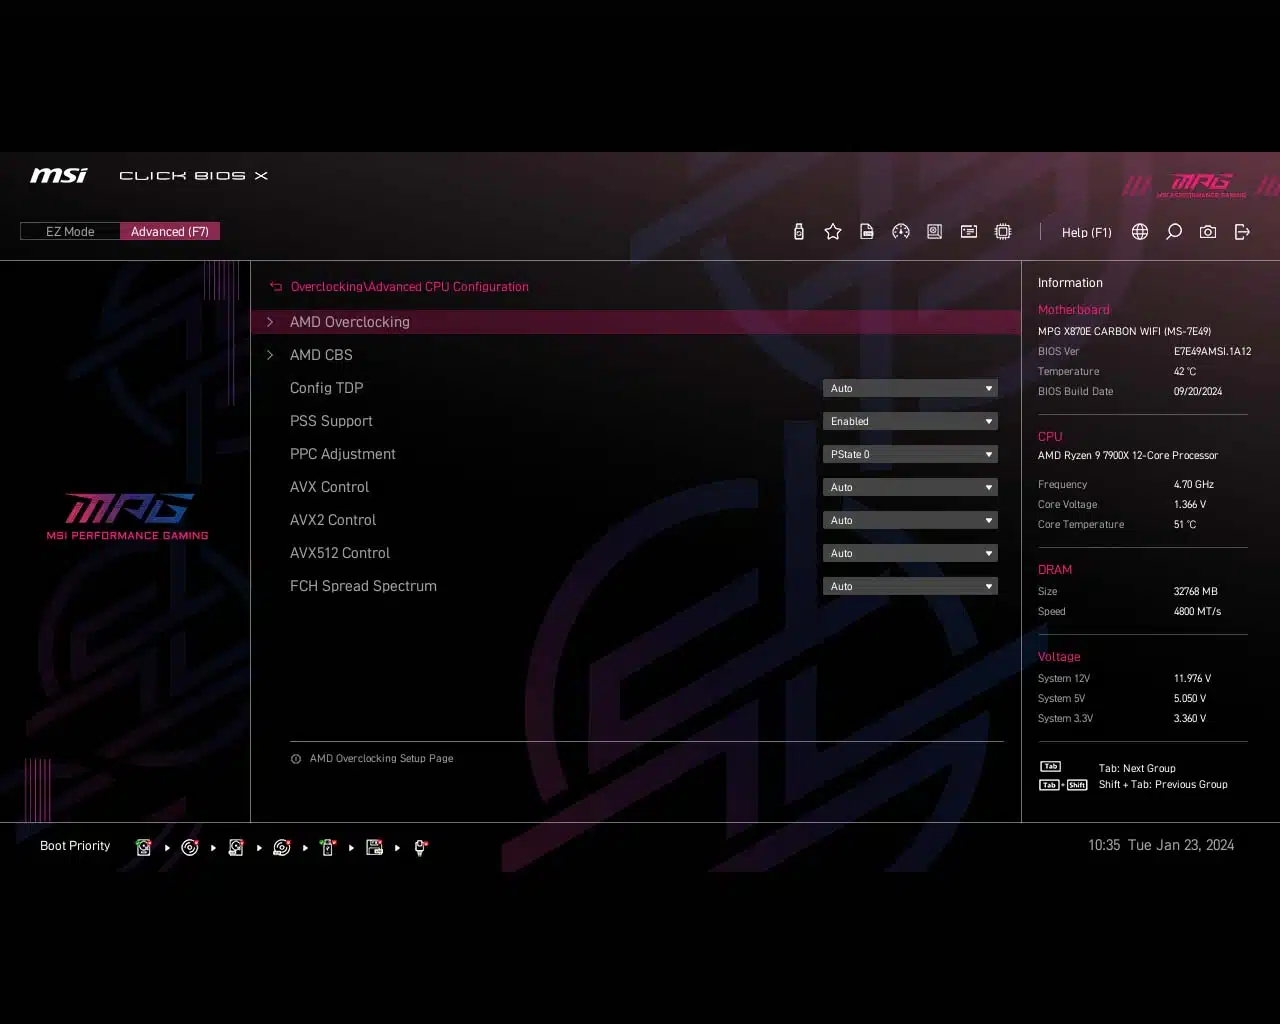Click the info circle beside setup page hint
Viewport: 1280px width, 1024px height.
[x=296, y=759]
